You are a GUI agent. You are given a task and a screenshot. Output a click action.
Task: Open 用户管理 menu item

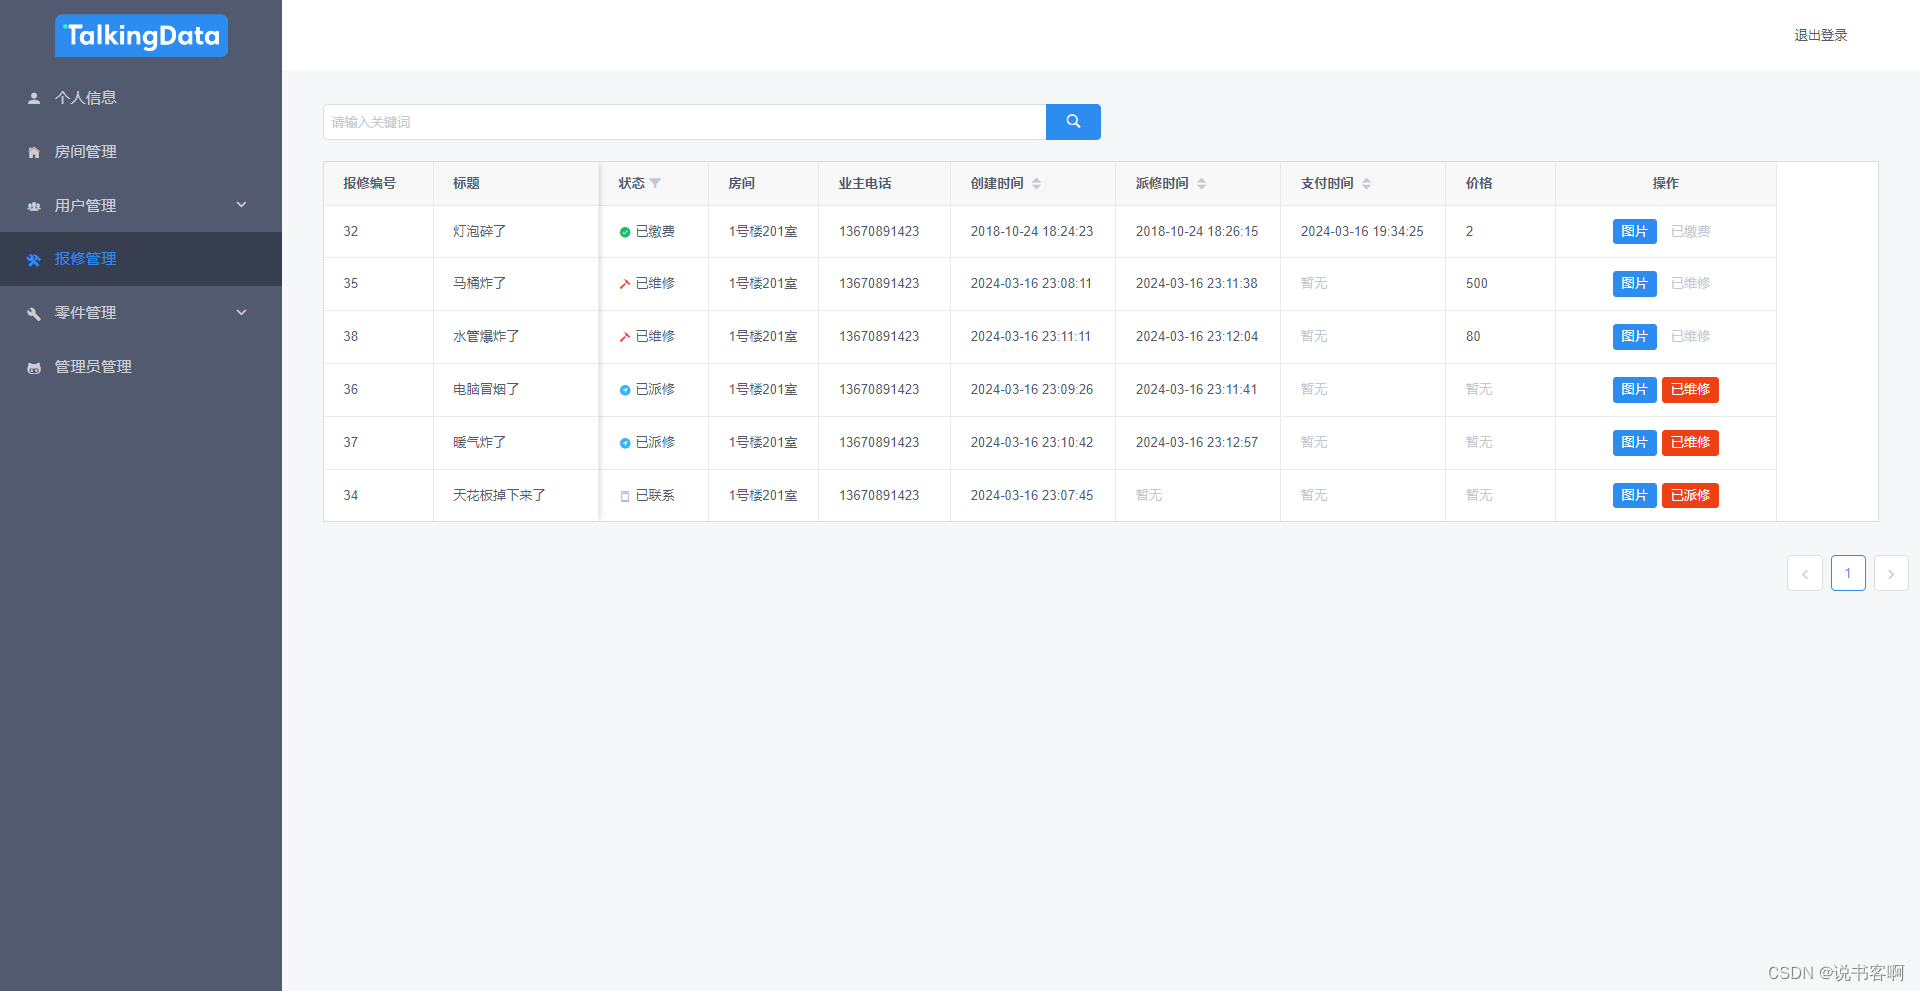[141, 206]
